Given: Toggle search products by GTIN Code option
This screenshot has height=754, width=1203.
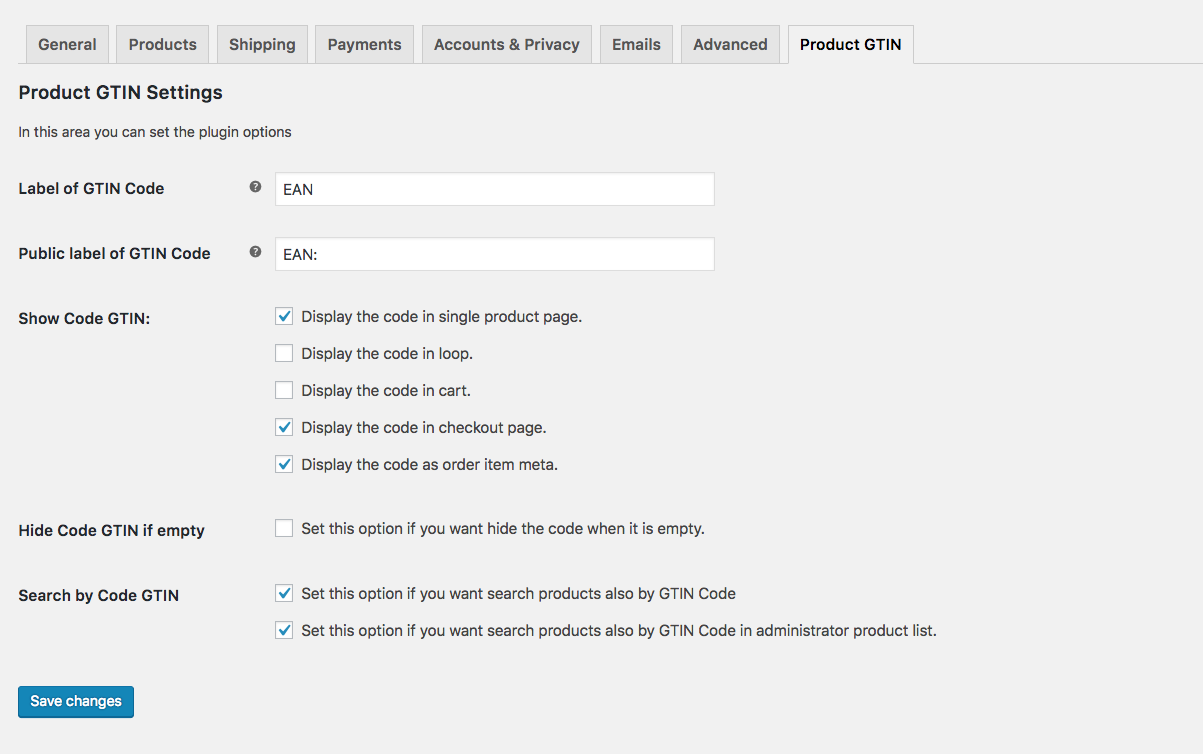Looking at the screenshot, I should click(284, 594).
